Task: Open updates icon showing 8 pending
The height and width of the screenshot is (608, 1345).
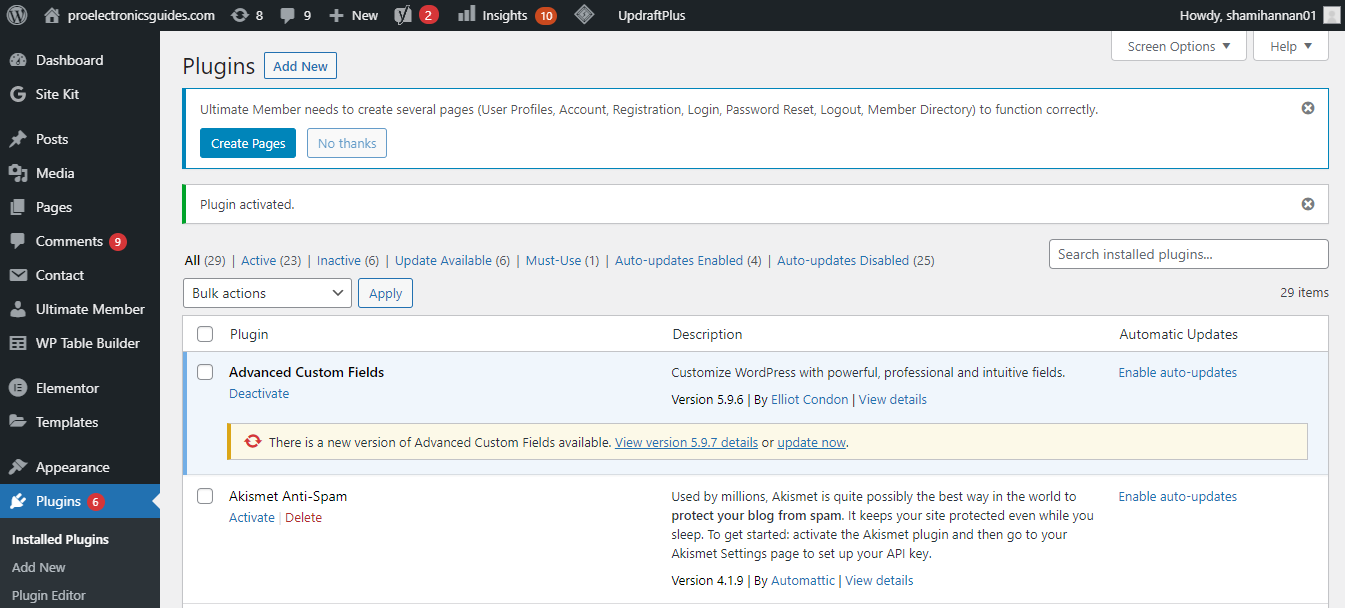Action: click(240, 15)
